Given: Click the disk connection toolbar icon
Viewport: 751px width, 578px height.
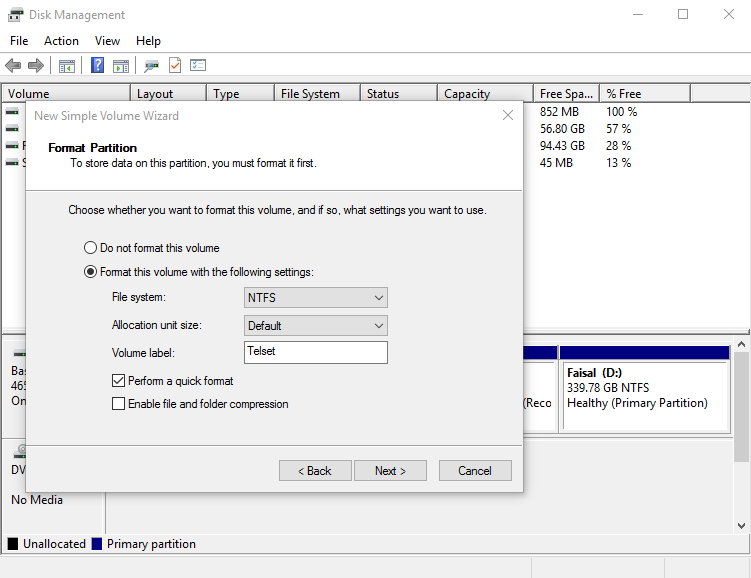Looking at the screenshot, I should click(152, 66).
